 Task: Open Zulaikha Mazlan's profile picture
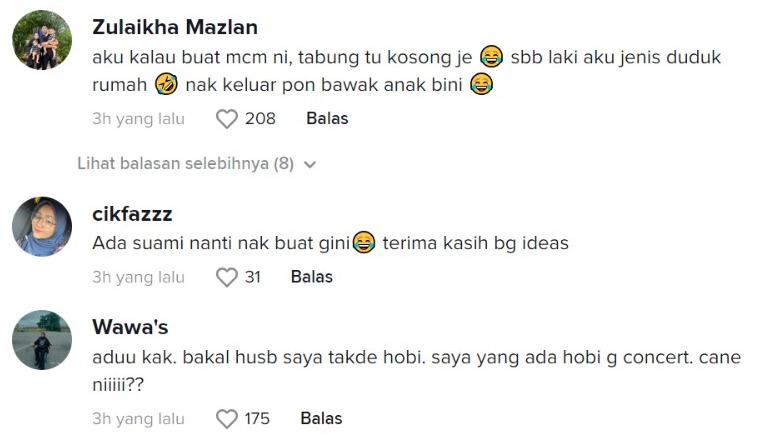click(42, 40)
